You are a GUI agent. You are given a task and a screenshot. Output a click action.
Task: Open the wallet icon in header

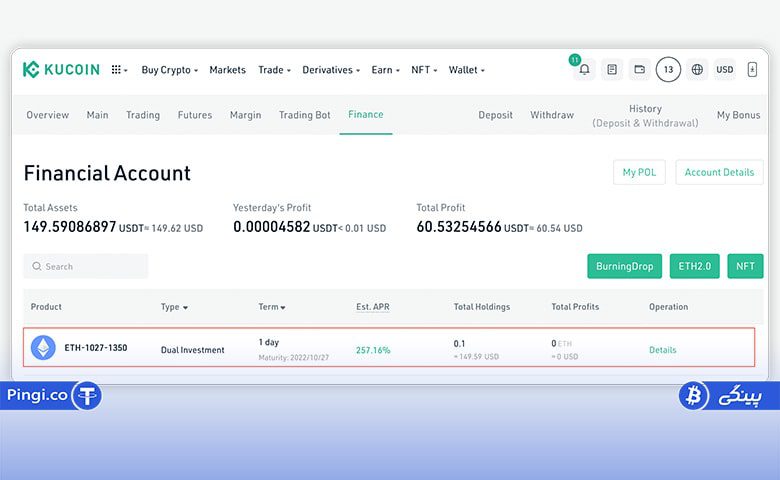click(x=640, y=70)
